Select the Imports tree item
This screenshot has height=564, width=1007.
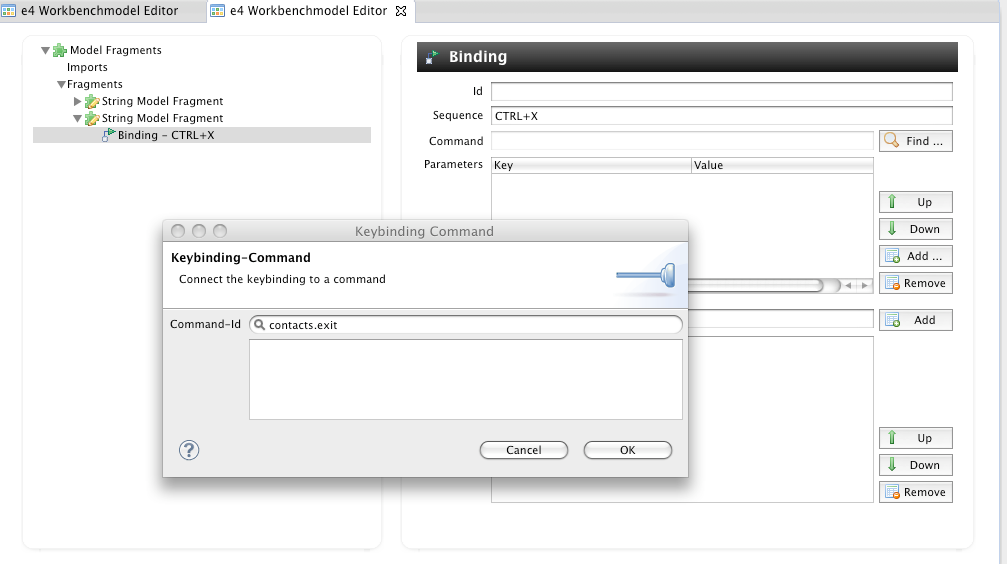point(87,67)
